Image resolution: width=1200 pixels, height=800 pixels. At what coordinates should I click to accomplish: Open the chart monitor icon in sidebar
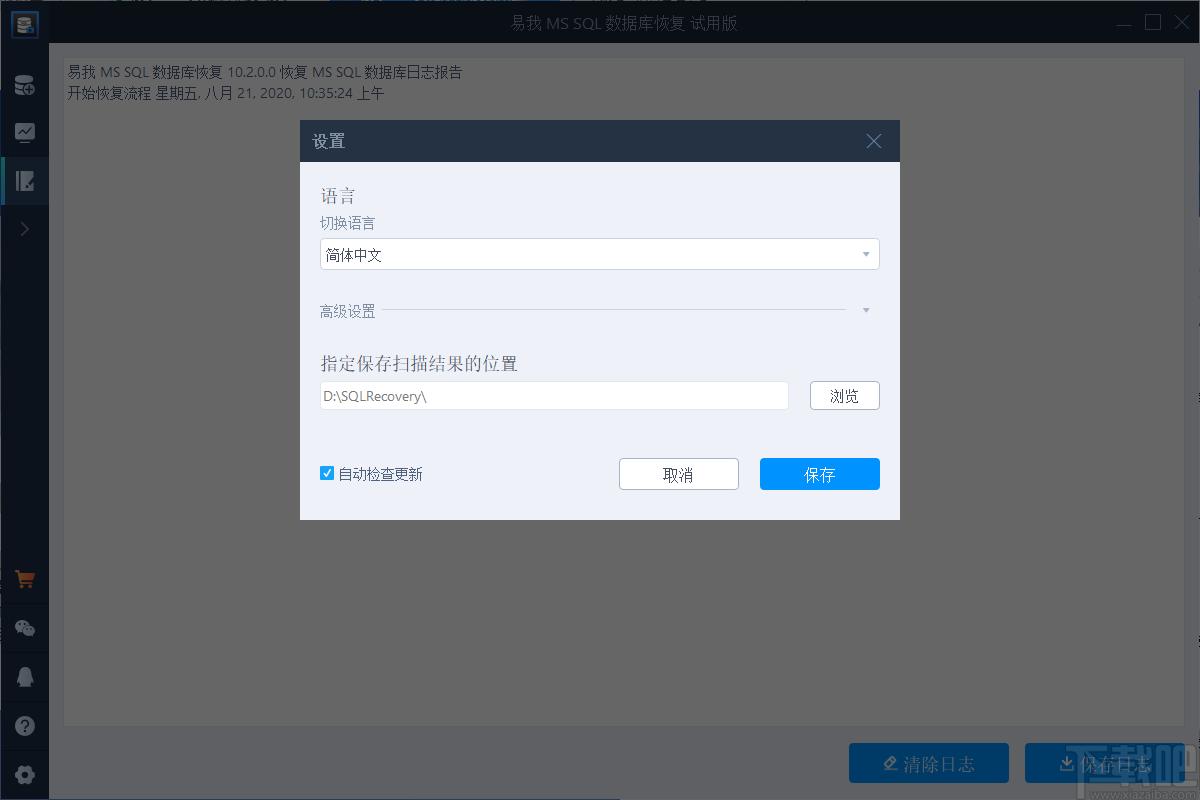pos(25,132)
